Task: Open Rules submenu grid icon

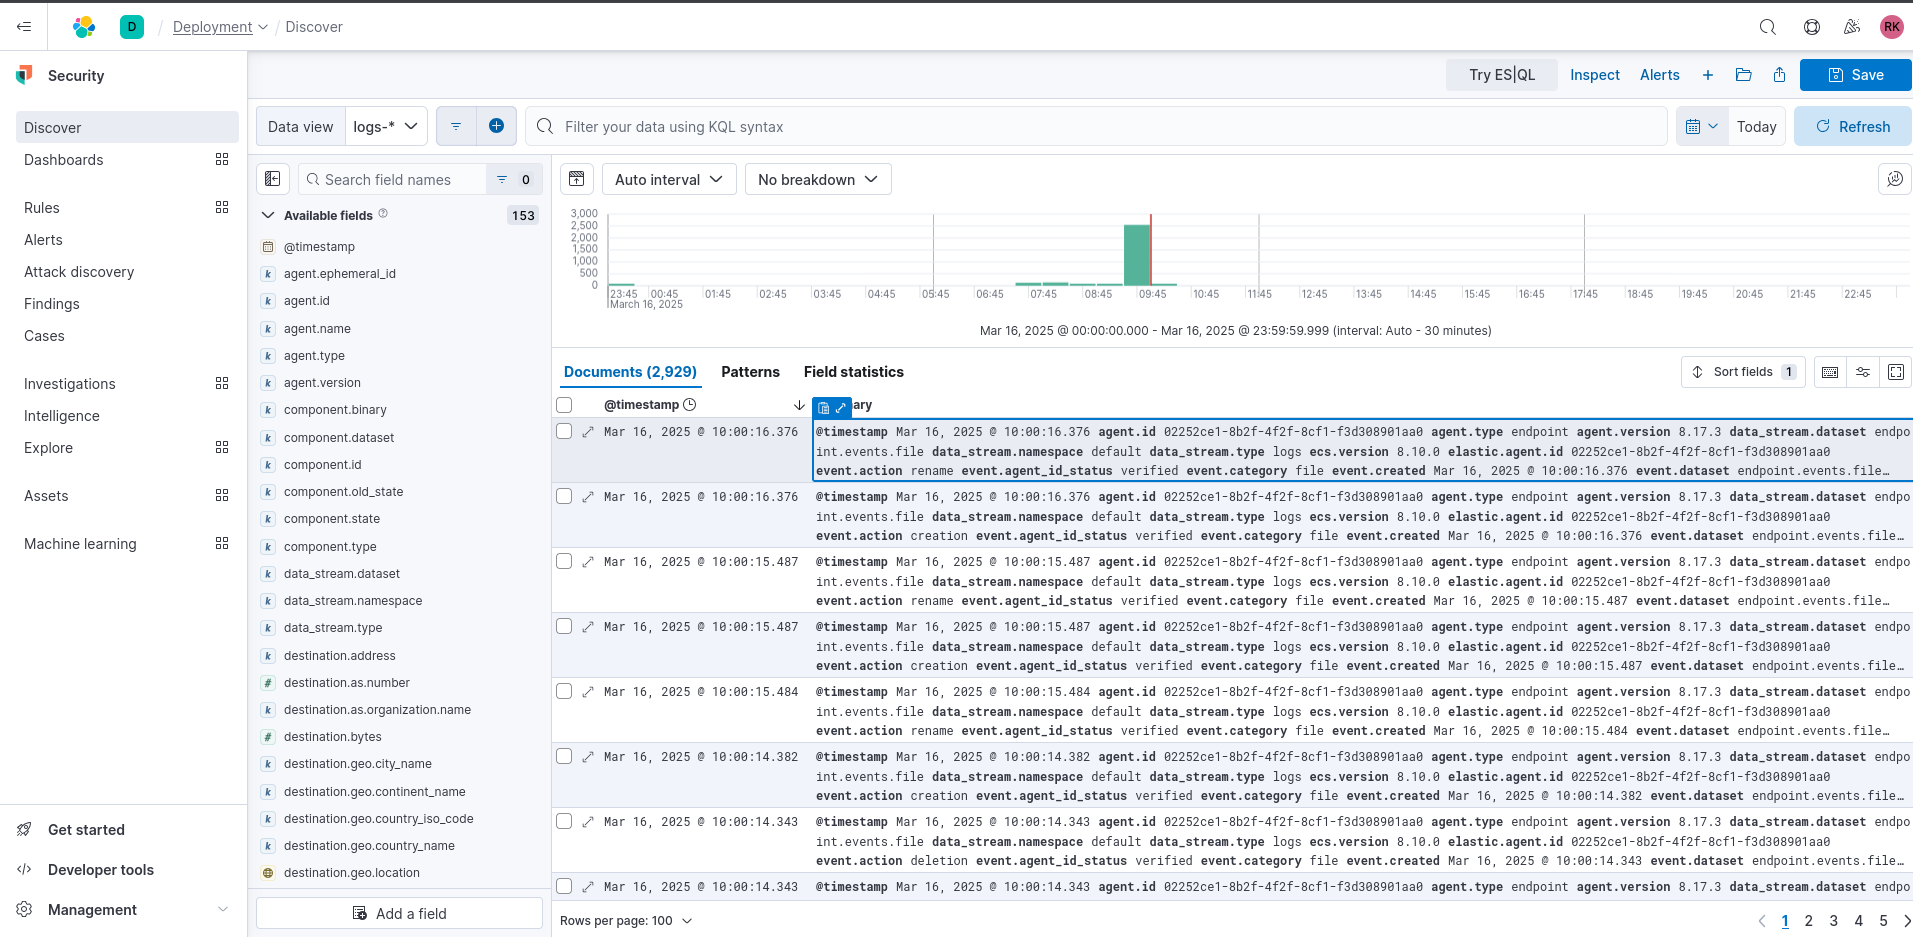Action: pos(222,208)
